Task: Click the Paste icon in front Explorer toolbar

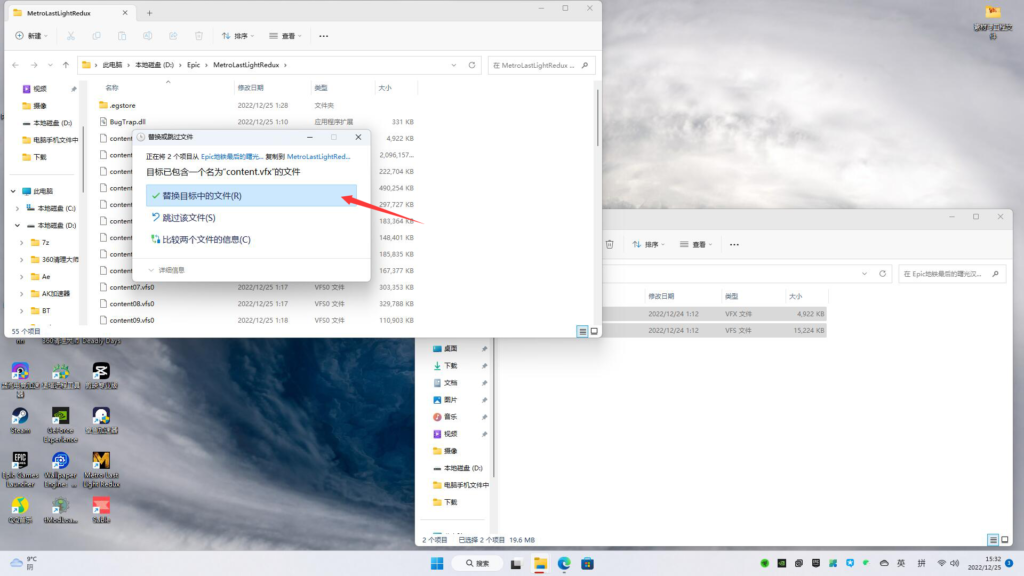Action: click(122, 36)
